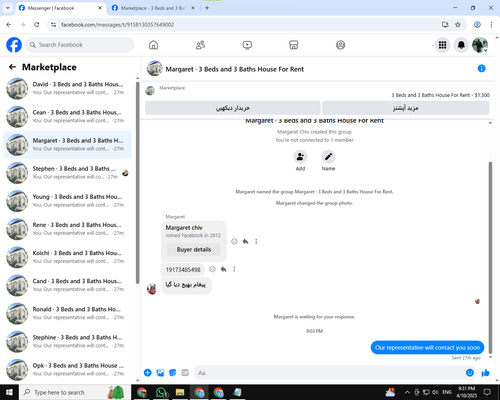Switch to Marketplace browser tab
Viewport: 500px width, 400px height.
pos(153,8)
